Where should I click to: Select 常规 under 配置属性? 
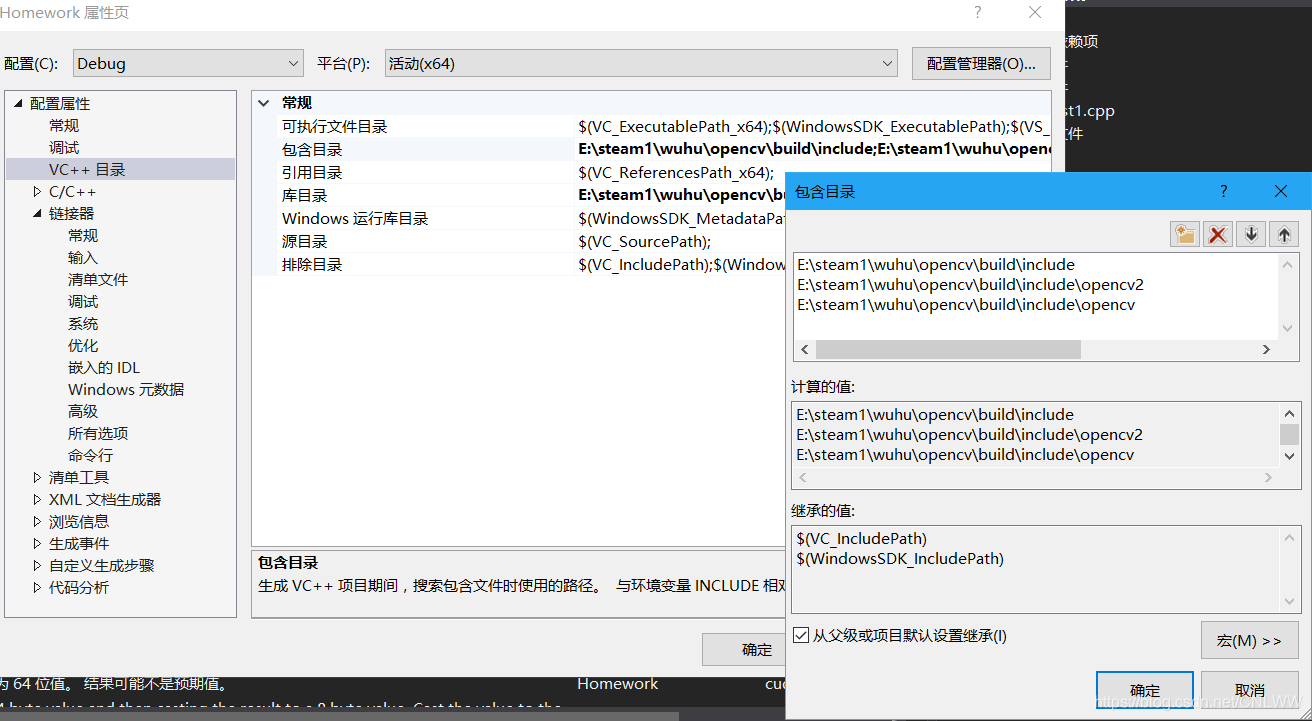(x=64, y=126)
